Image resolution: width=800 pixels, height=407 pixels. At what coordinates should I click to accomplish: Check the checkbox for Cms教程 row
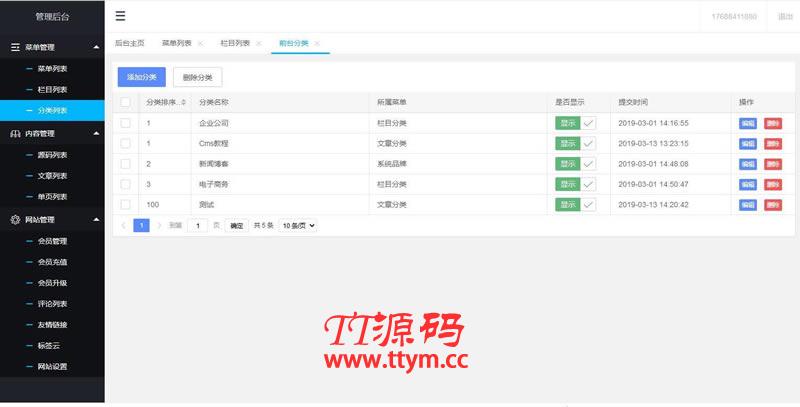coord(125,143)
